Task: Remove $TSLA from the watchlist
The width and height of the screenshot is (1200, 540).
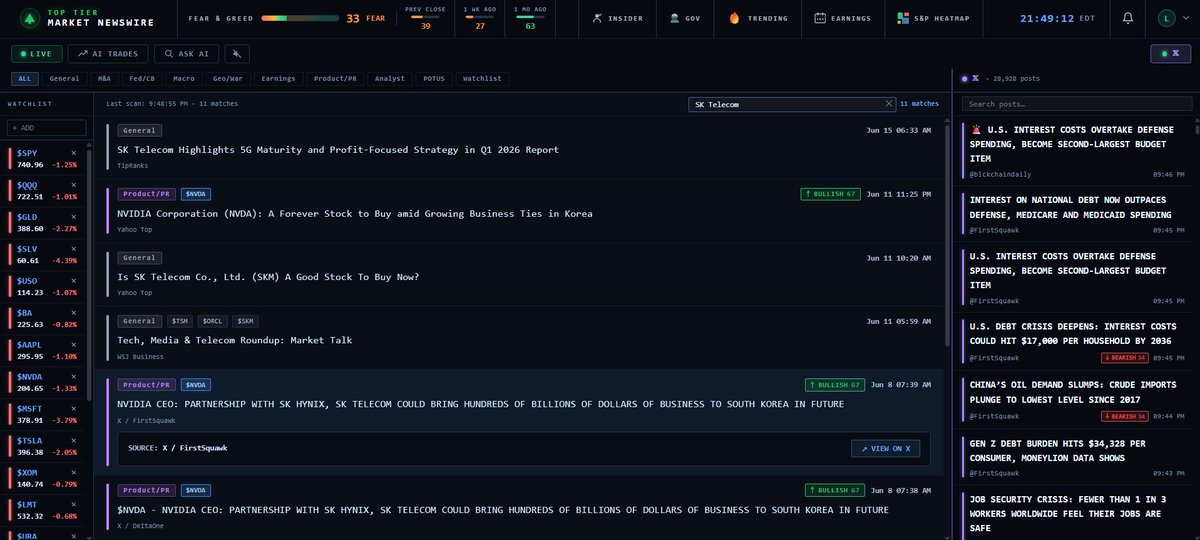Action: click(x=73, y=440)
